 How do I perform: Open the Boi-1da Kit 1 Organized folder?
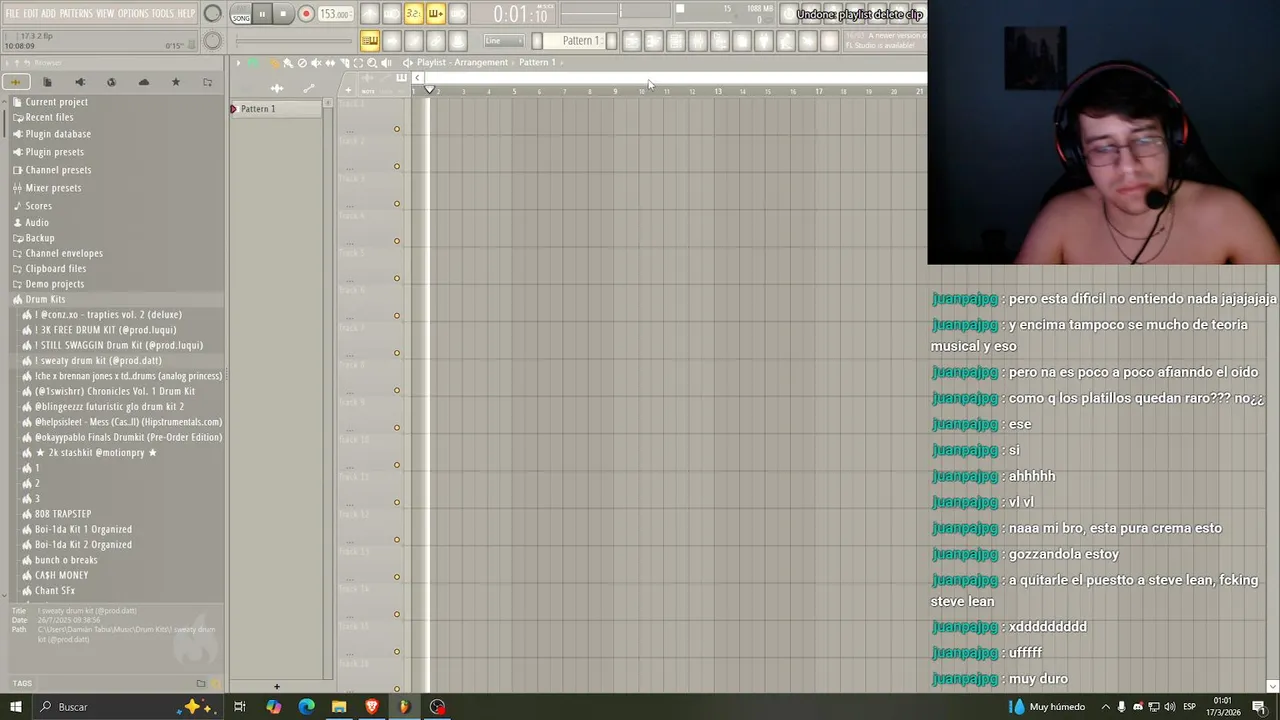coord(83,529)
